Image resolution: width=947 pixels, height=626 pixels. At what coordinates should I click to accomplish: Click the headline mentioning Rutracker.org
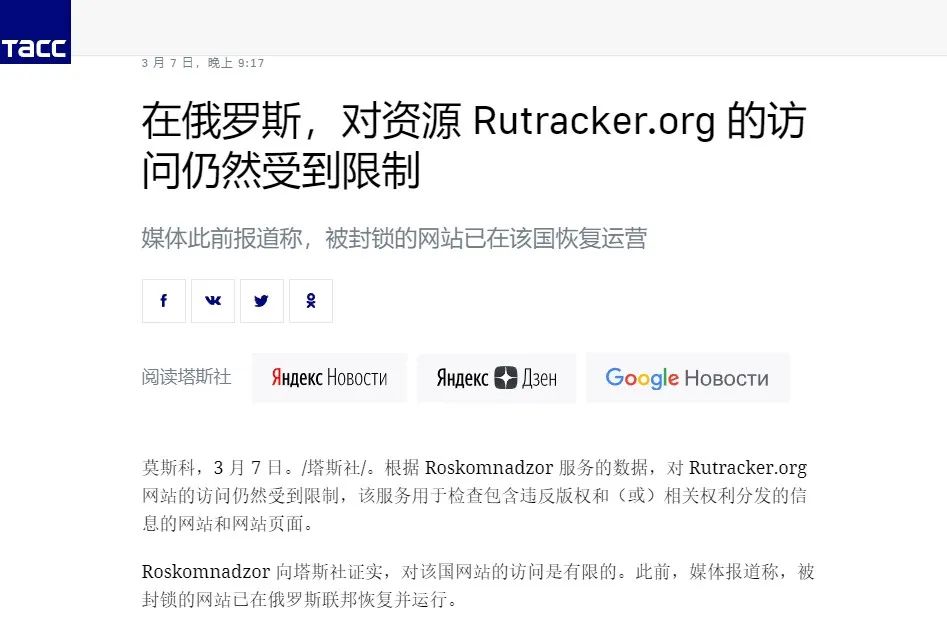pyautogui.click(x=474, y=145)
